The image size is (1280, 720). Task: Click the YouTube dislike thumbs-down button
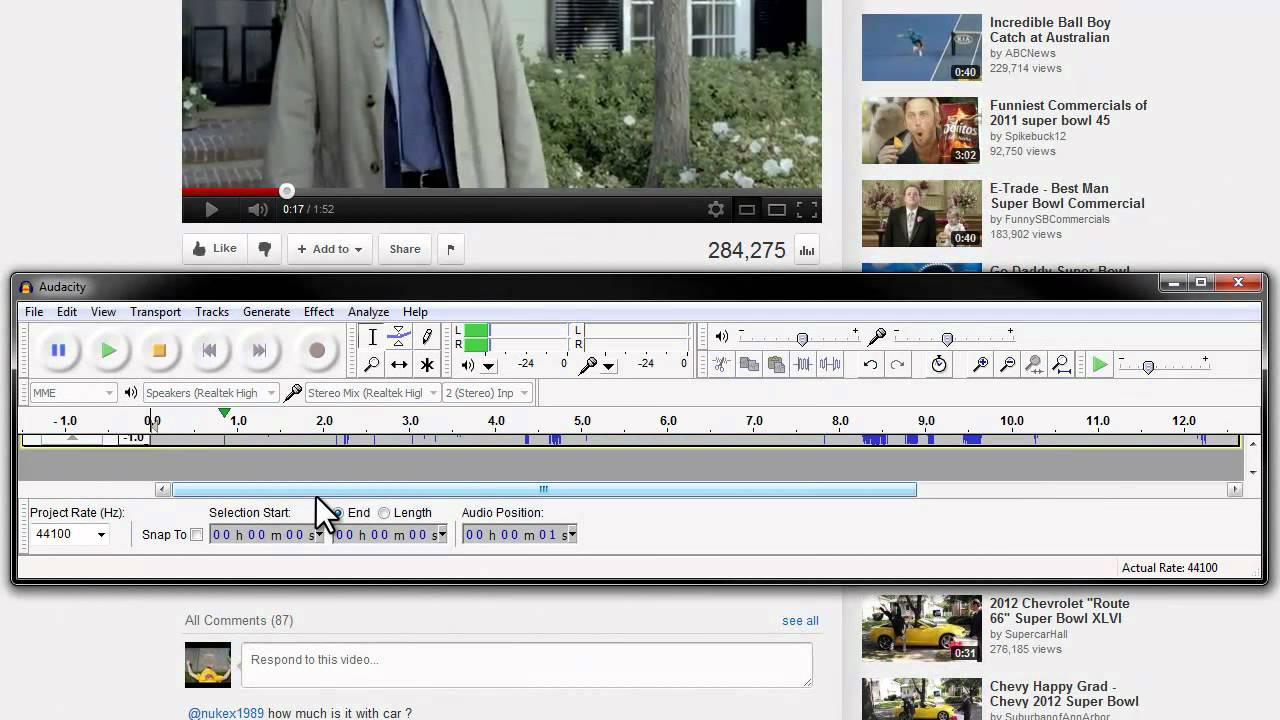[264, 249]
